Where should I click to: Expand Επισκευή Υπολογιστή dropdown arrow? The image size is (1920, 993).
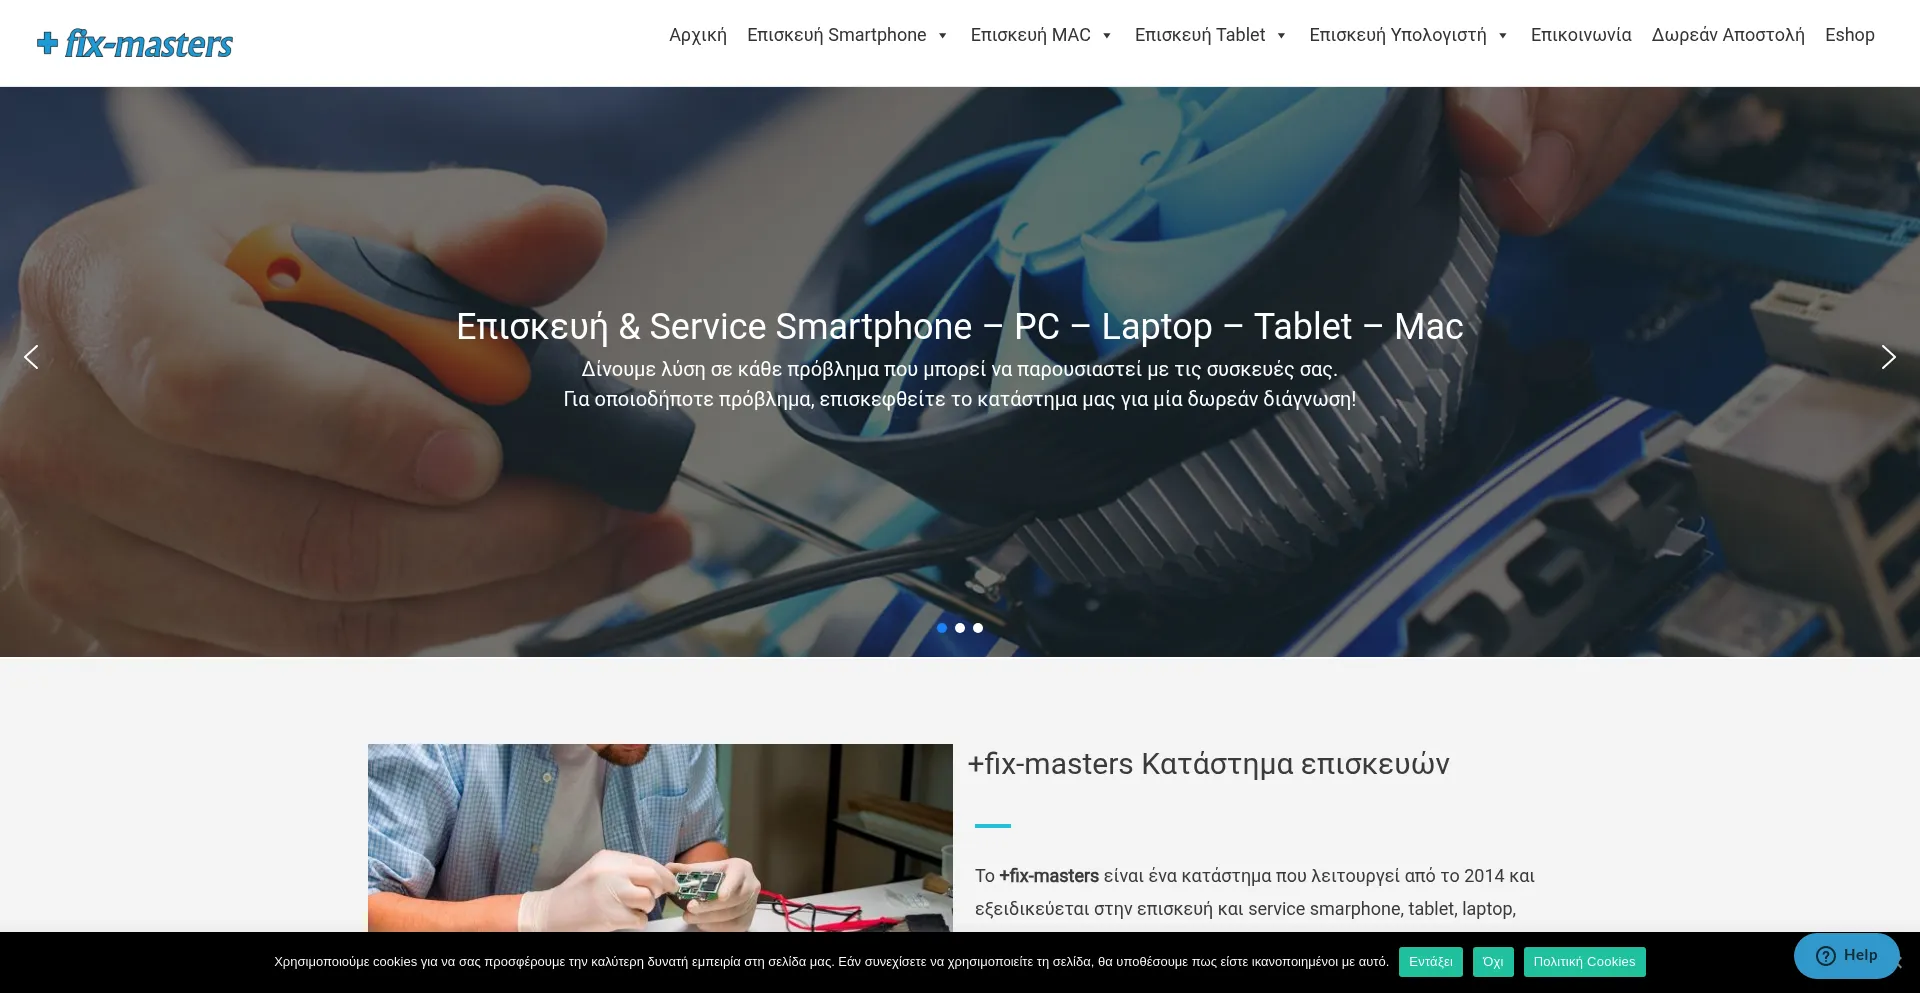(x=1502, y=36)
